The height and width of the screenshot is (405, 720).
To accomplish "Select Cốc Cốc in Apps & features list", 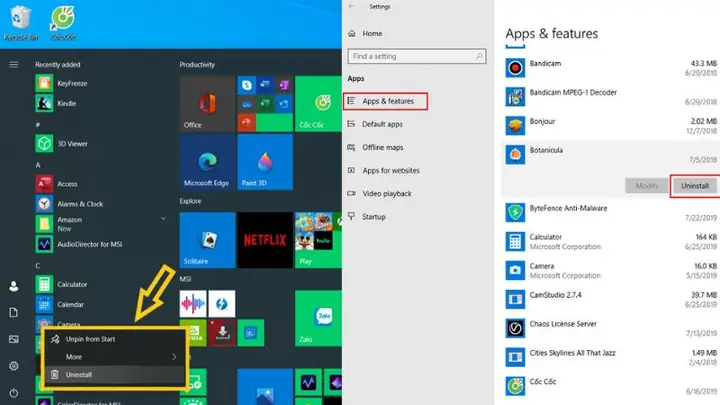I will 610,386.
